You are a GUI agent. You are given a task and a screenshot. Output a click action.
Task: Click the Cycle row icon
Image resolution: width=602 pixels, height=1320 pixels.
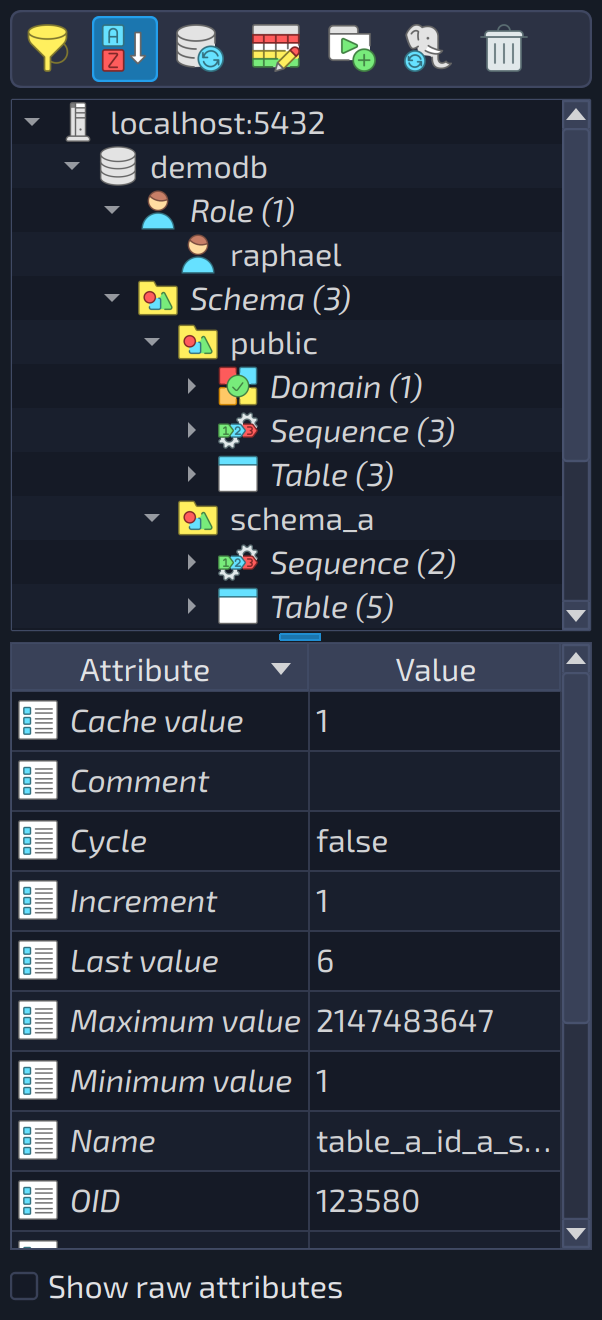(39, 841)
